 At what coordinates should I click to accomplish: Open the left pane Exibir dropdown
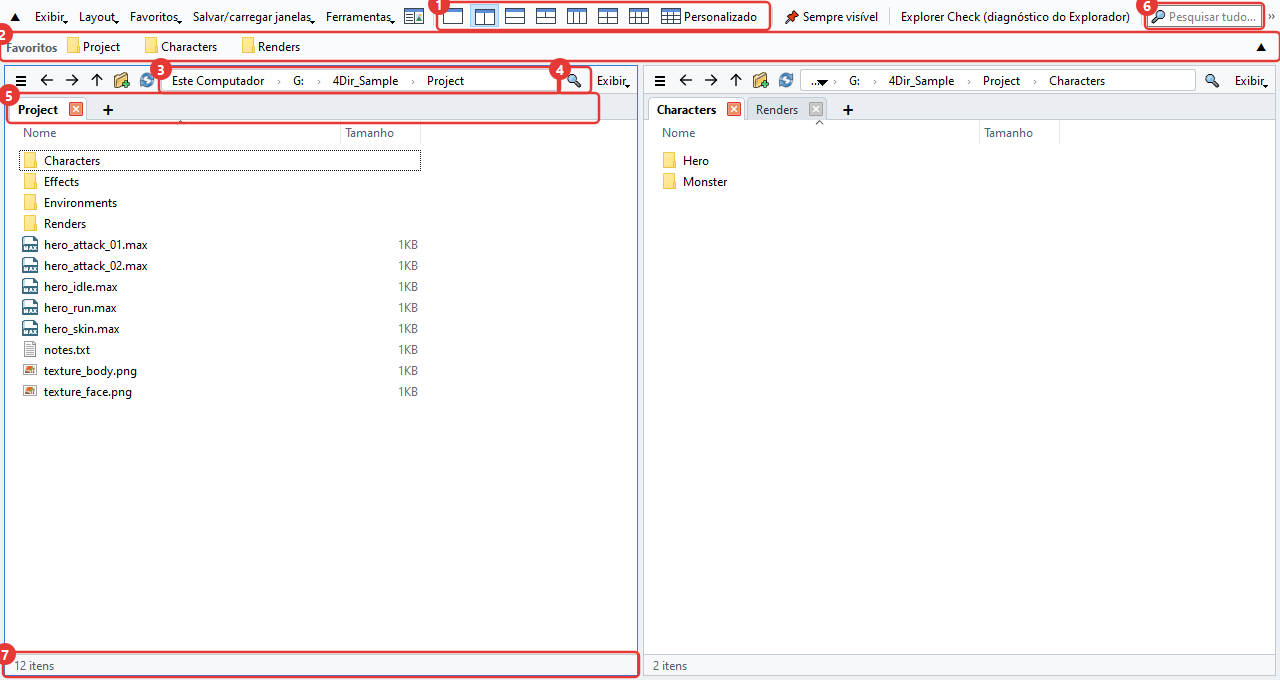(x=614, y=81)
